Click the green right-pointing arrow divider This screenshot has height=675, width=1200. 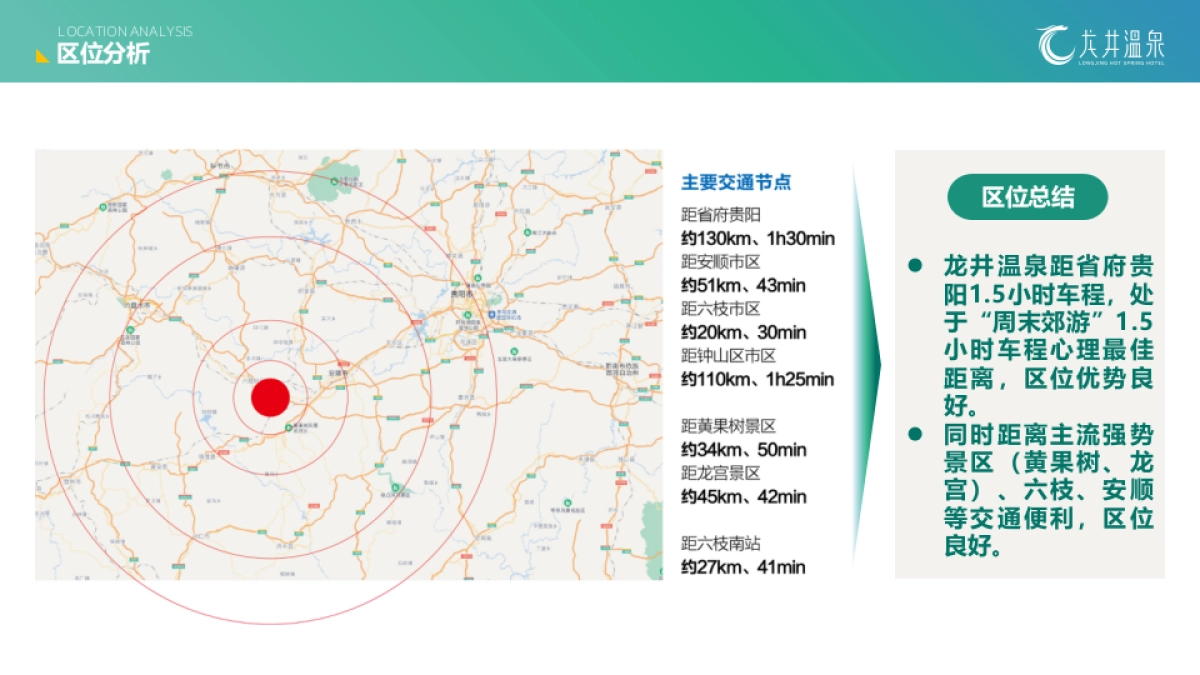click(868, 365)
